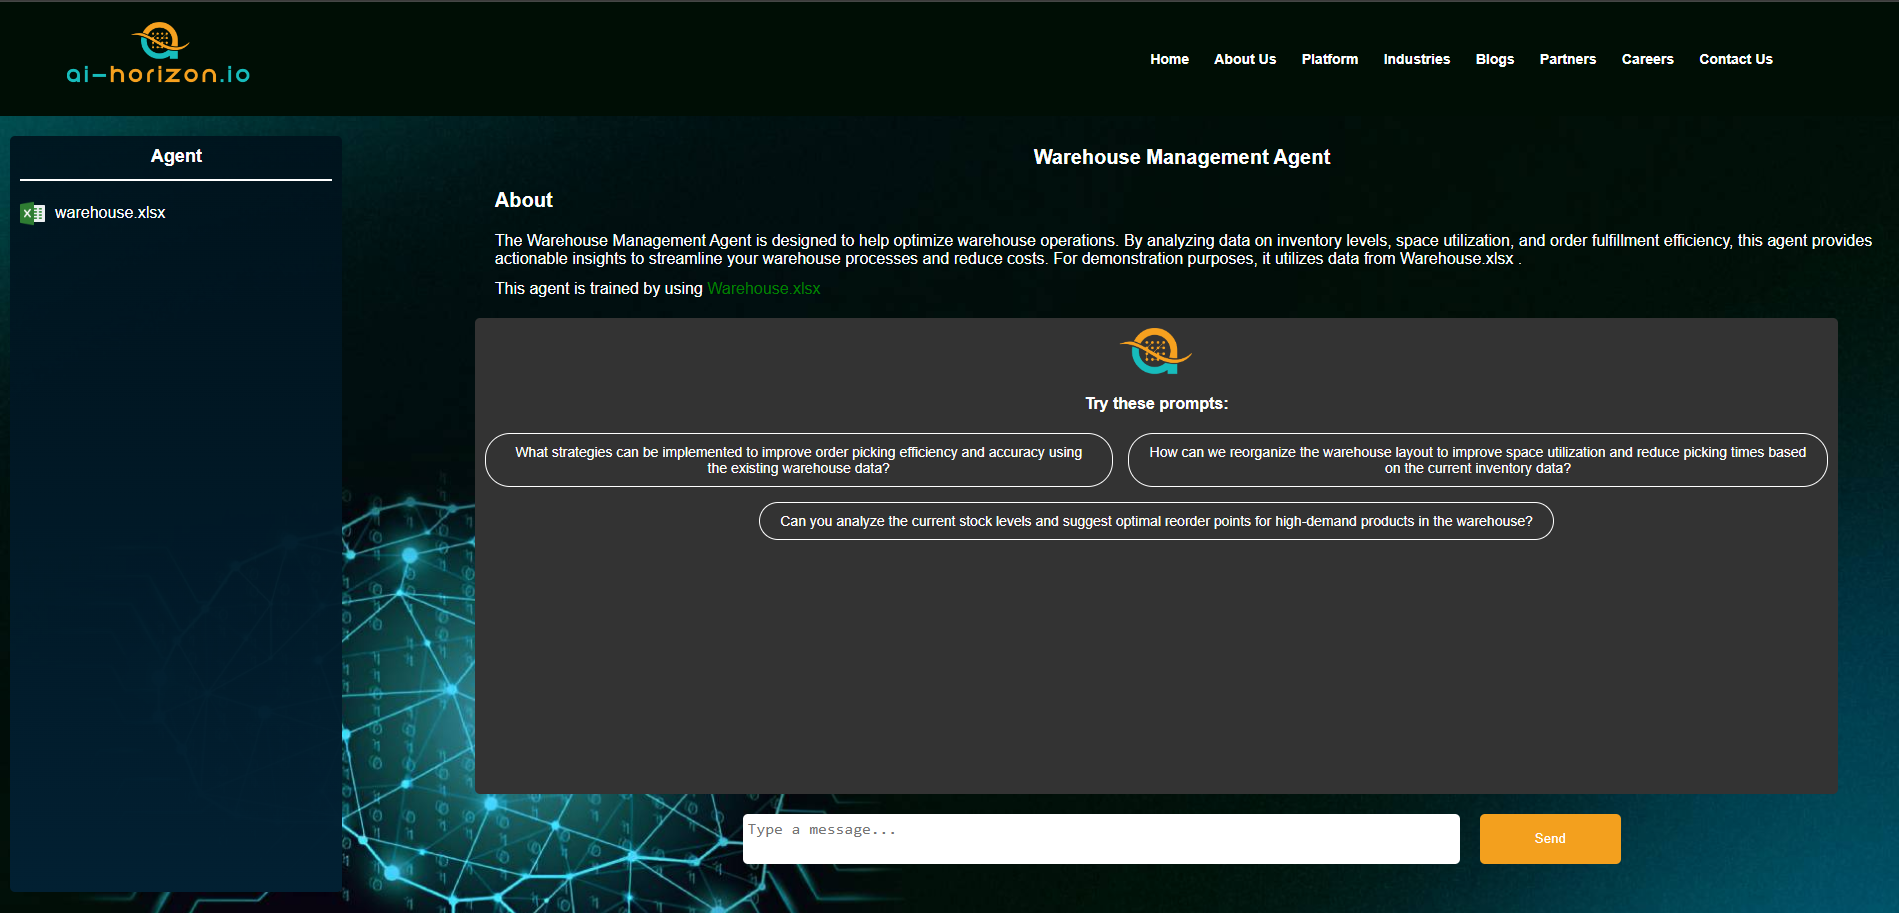
Task: Click the Excel icon next to warehouse.xlsx
Action: [33, 213]
